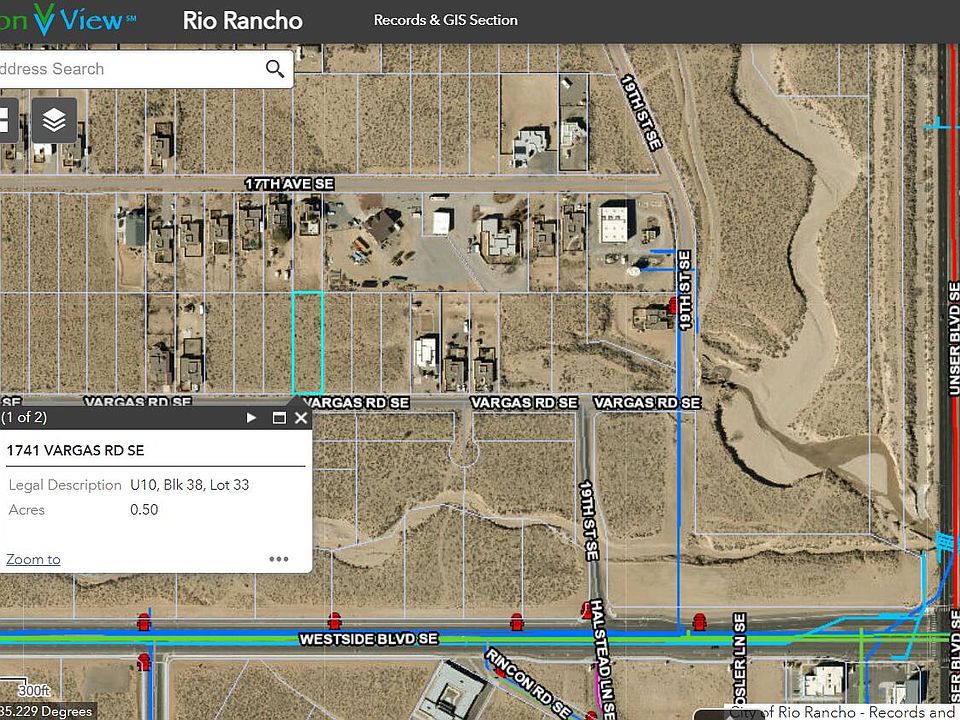Go to next feature arrow in popup
This screenshot has width=960, height=720.
[251, 418]
